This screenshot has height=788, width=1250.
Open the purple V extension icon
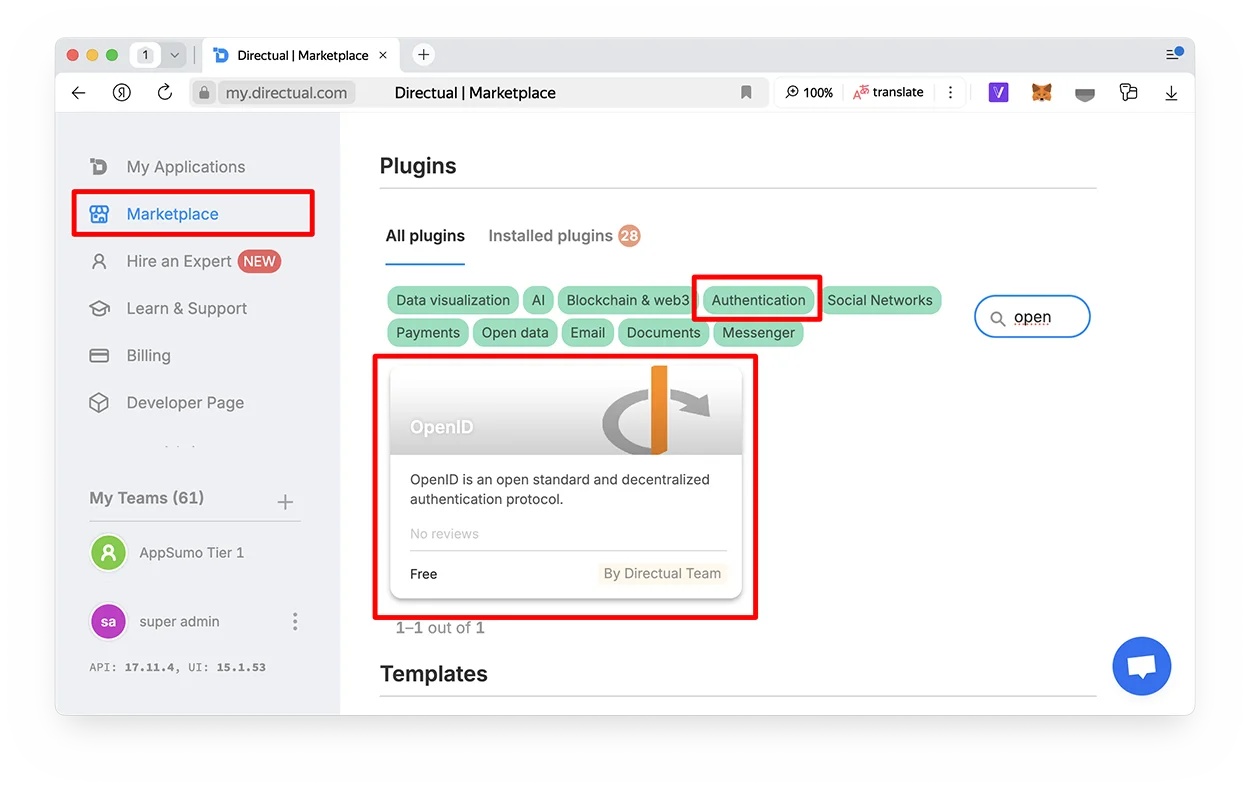pyautogui.click(x=998, y=93)
